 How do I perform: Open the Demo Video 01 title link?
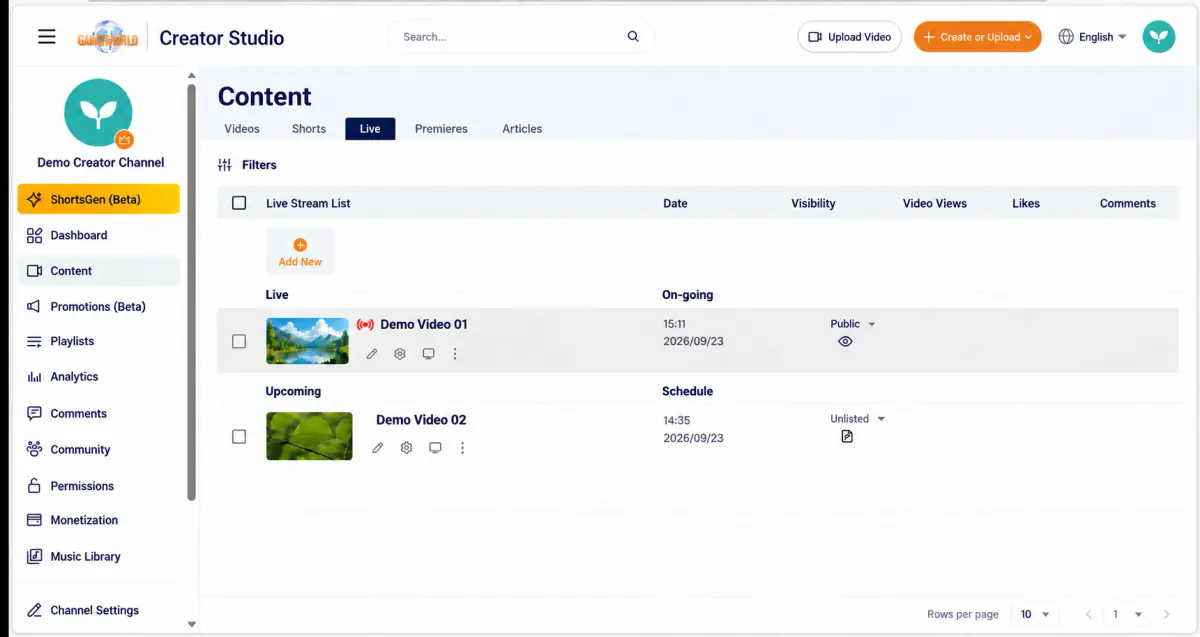424,324
